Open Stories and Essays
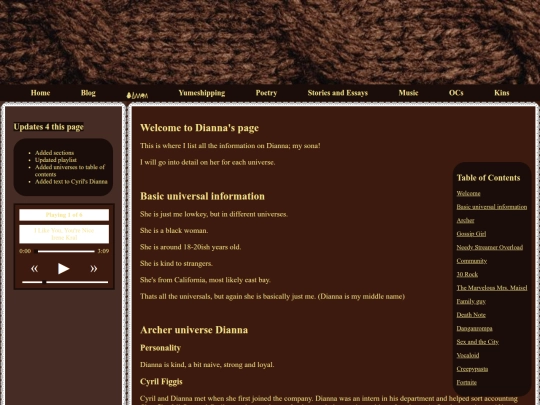This screenshot has width=540, height=405. [338, 93]
